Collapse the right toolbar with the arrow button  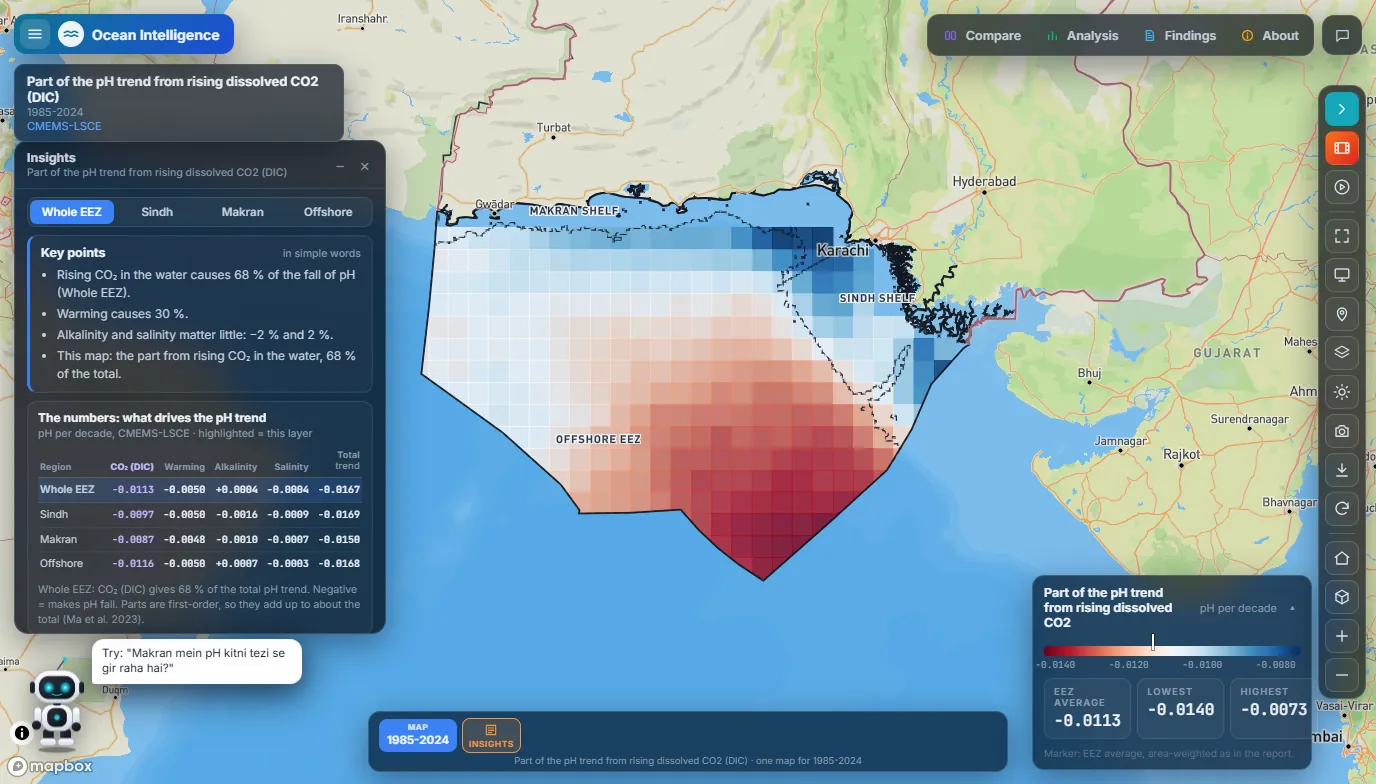tap(1342, 108)
